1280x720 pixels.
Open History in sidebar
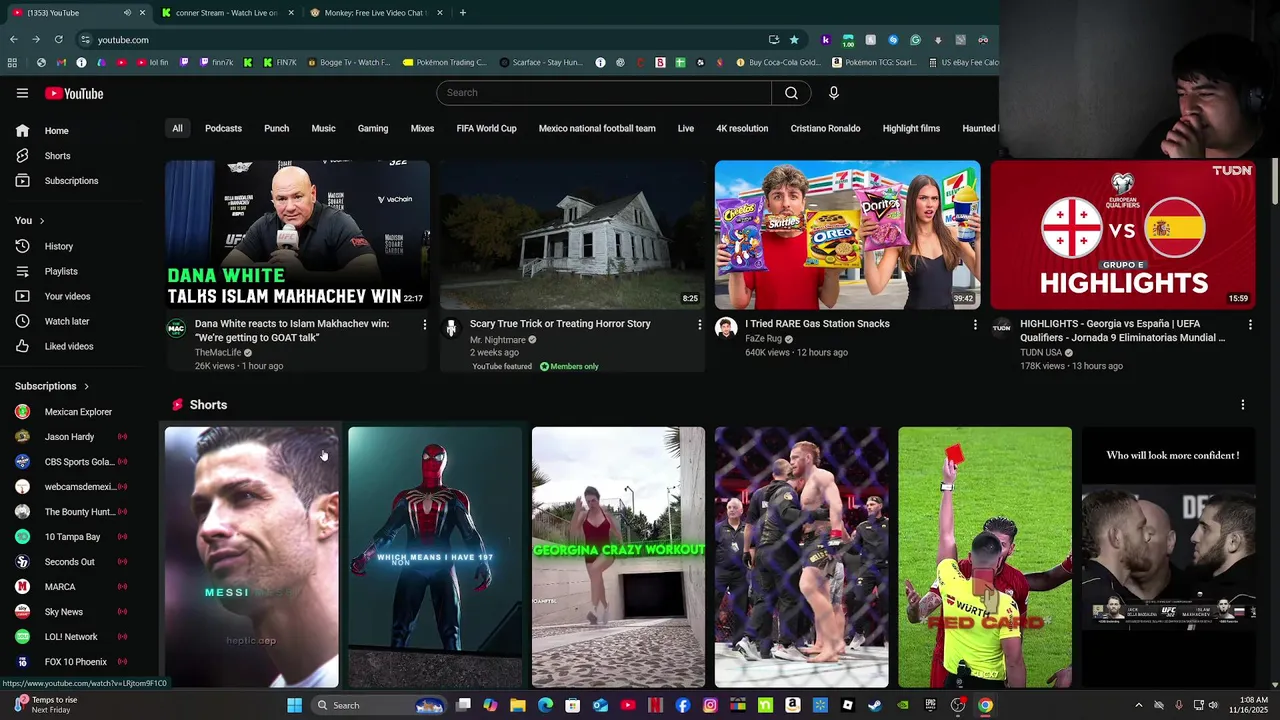click(x=58, y=246)
